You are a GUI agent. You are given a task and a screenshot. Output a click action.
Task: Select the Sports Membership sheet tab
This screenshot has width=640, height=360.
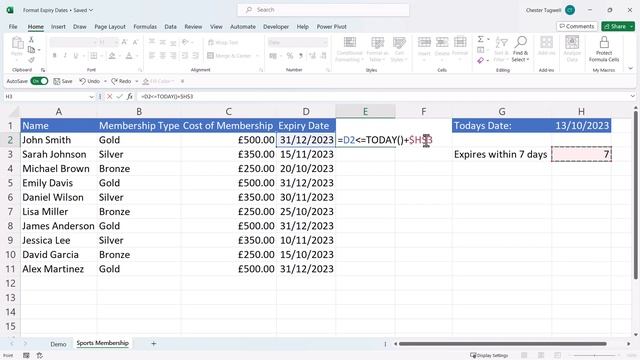tap(102, 343)
